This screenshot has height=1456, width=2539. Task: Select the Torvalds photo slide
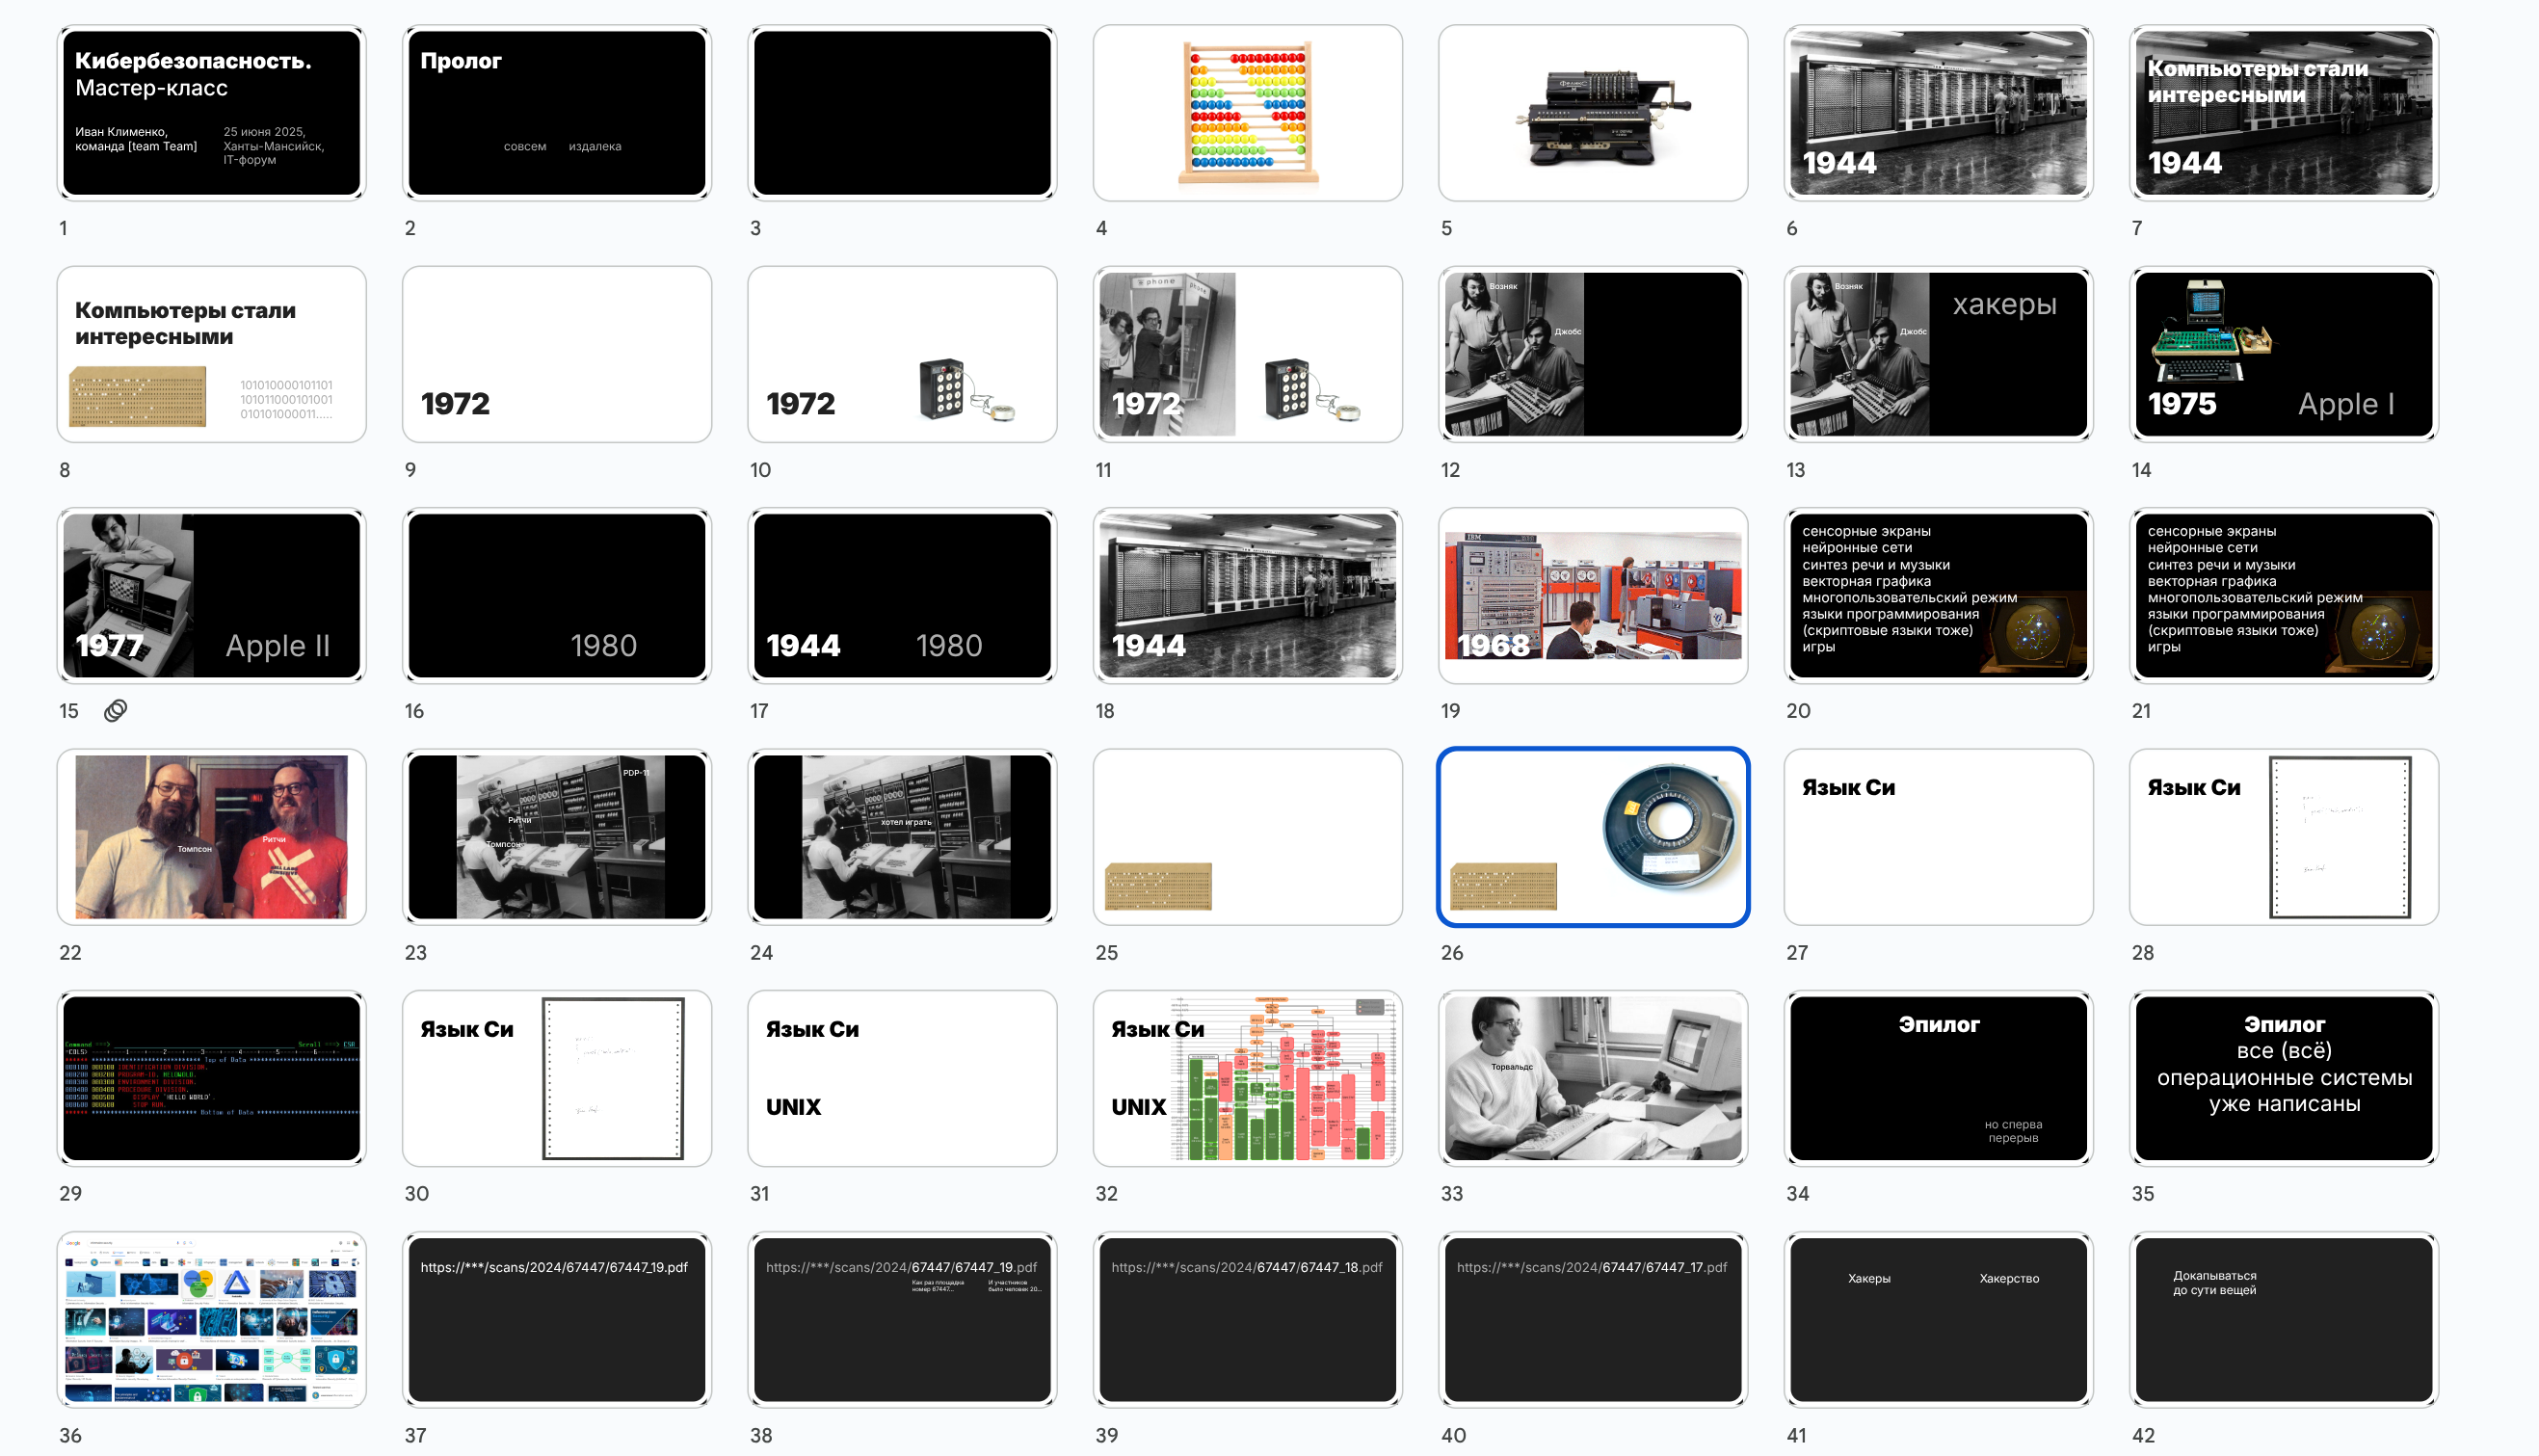pos(1592,1078)
